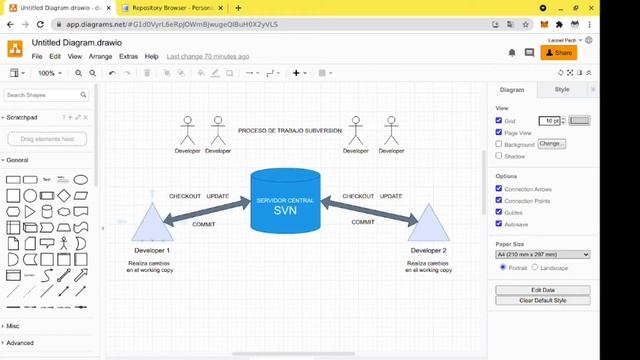Screen dimensions: 640x360
Task: Click the Clear Default Style button
Action: [x=543, y=300]
